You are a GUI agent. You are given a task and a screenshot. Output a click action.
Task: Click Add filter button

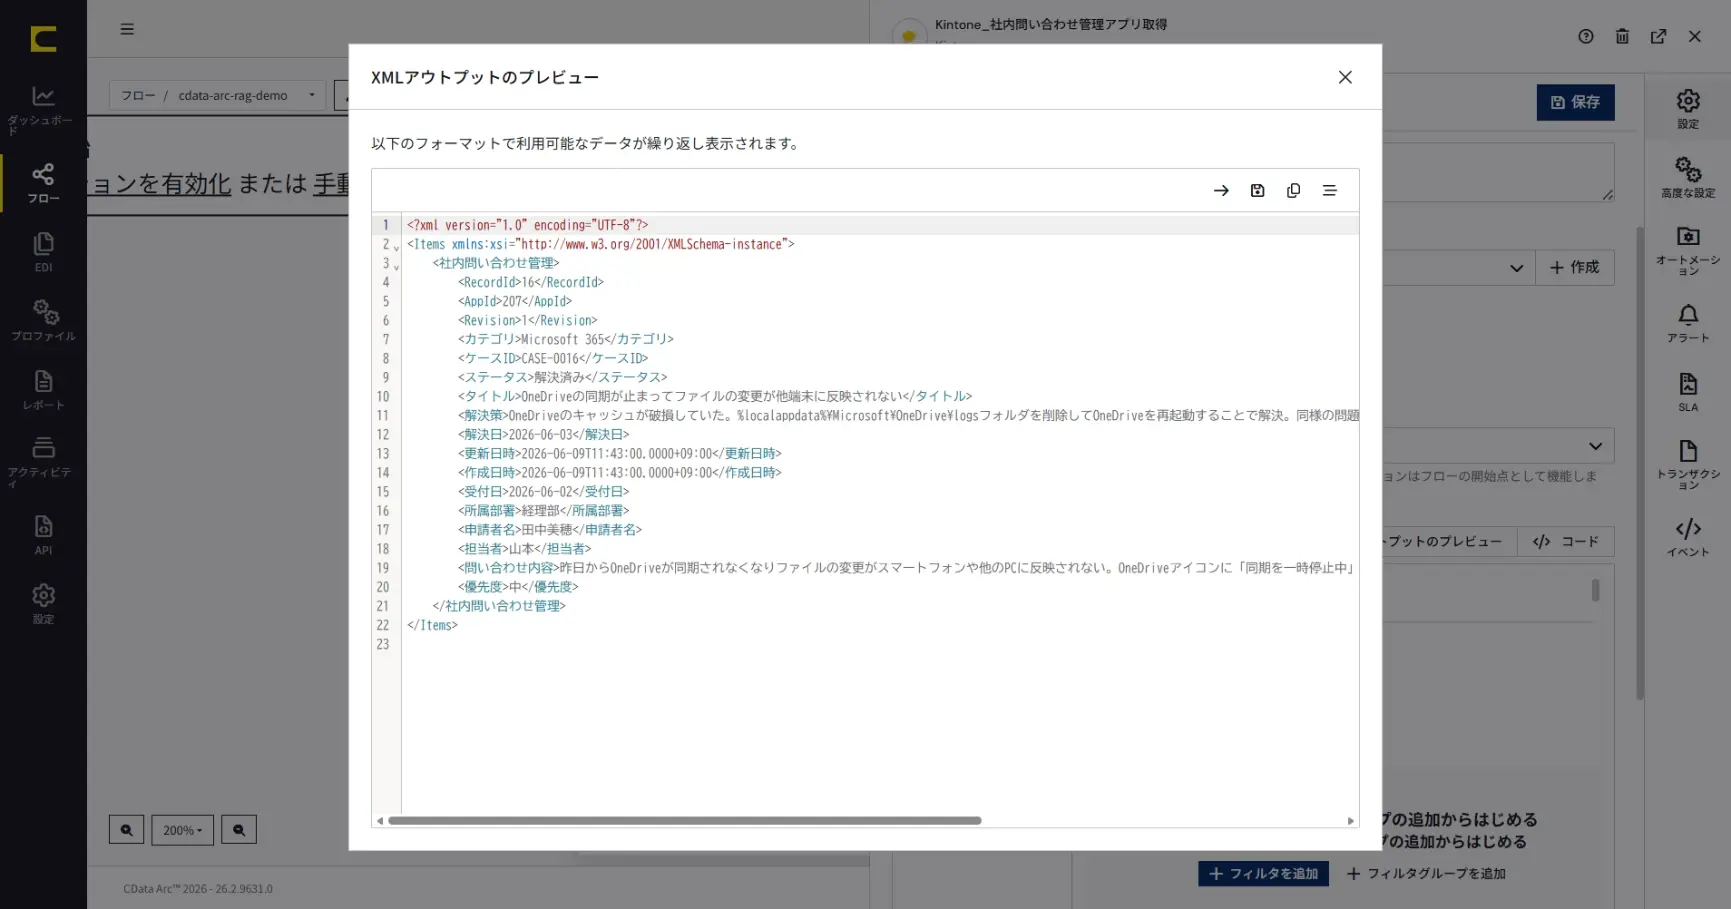tap(1263, 874)
